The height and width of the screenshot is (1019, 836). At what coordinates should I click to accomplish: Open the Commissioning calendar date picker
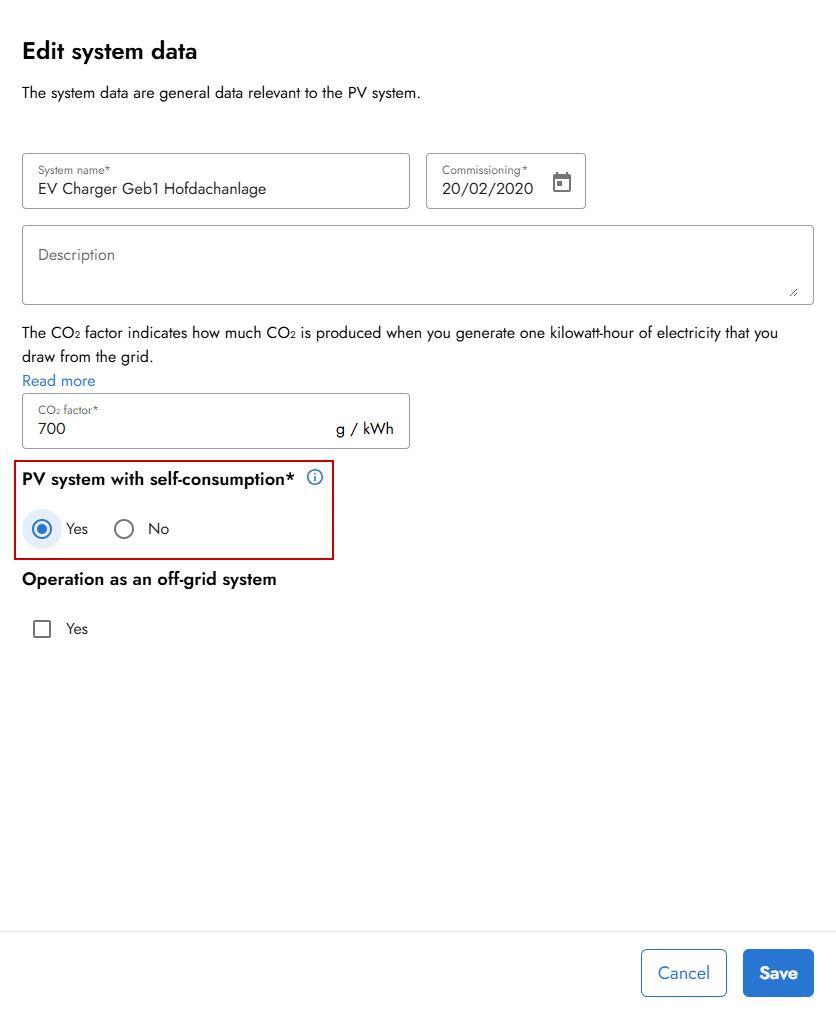[x=562, y=182]
